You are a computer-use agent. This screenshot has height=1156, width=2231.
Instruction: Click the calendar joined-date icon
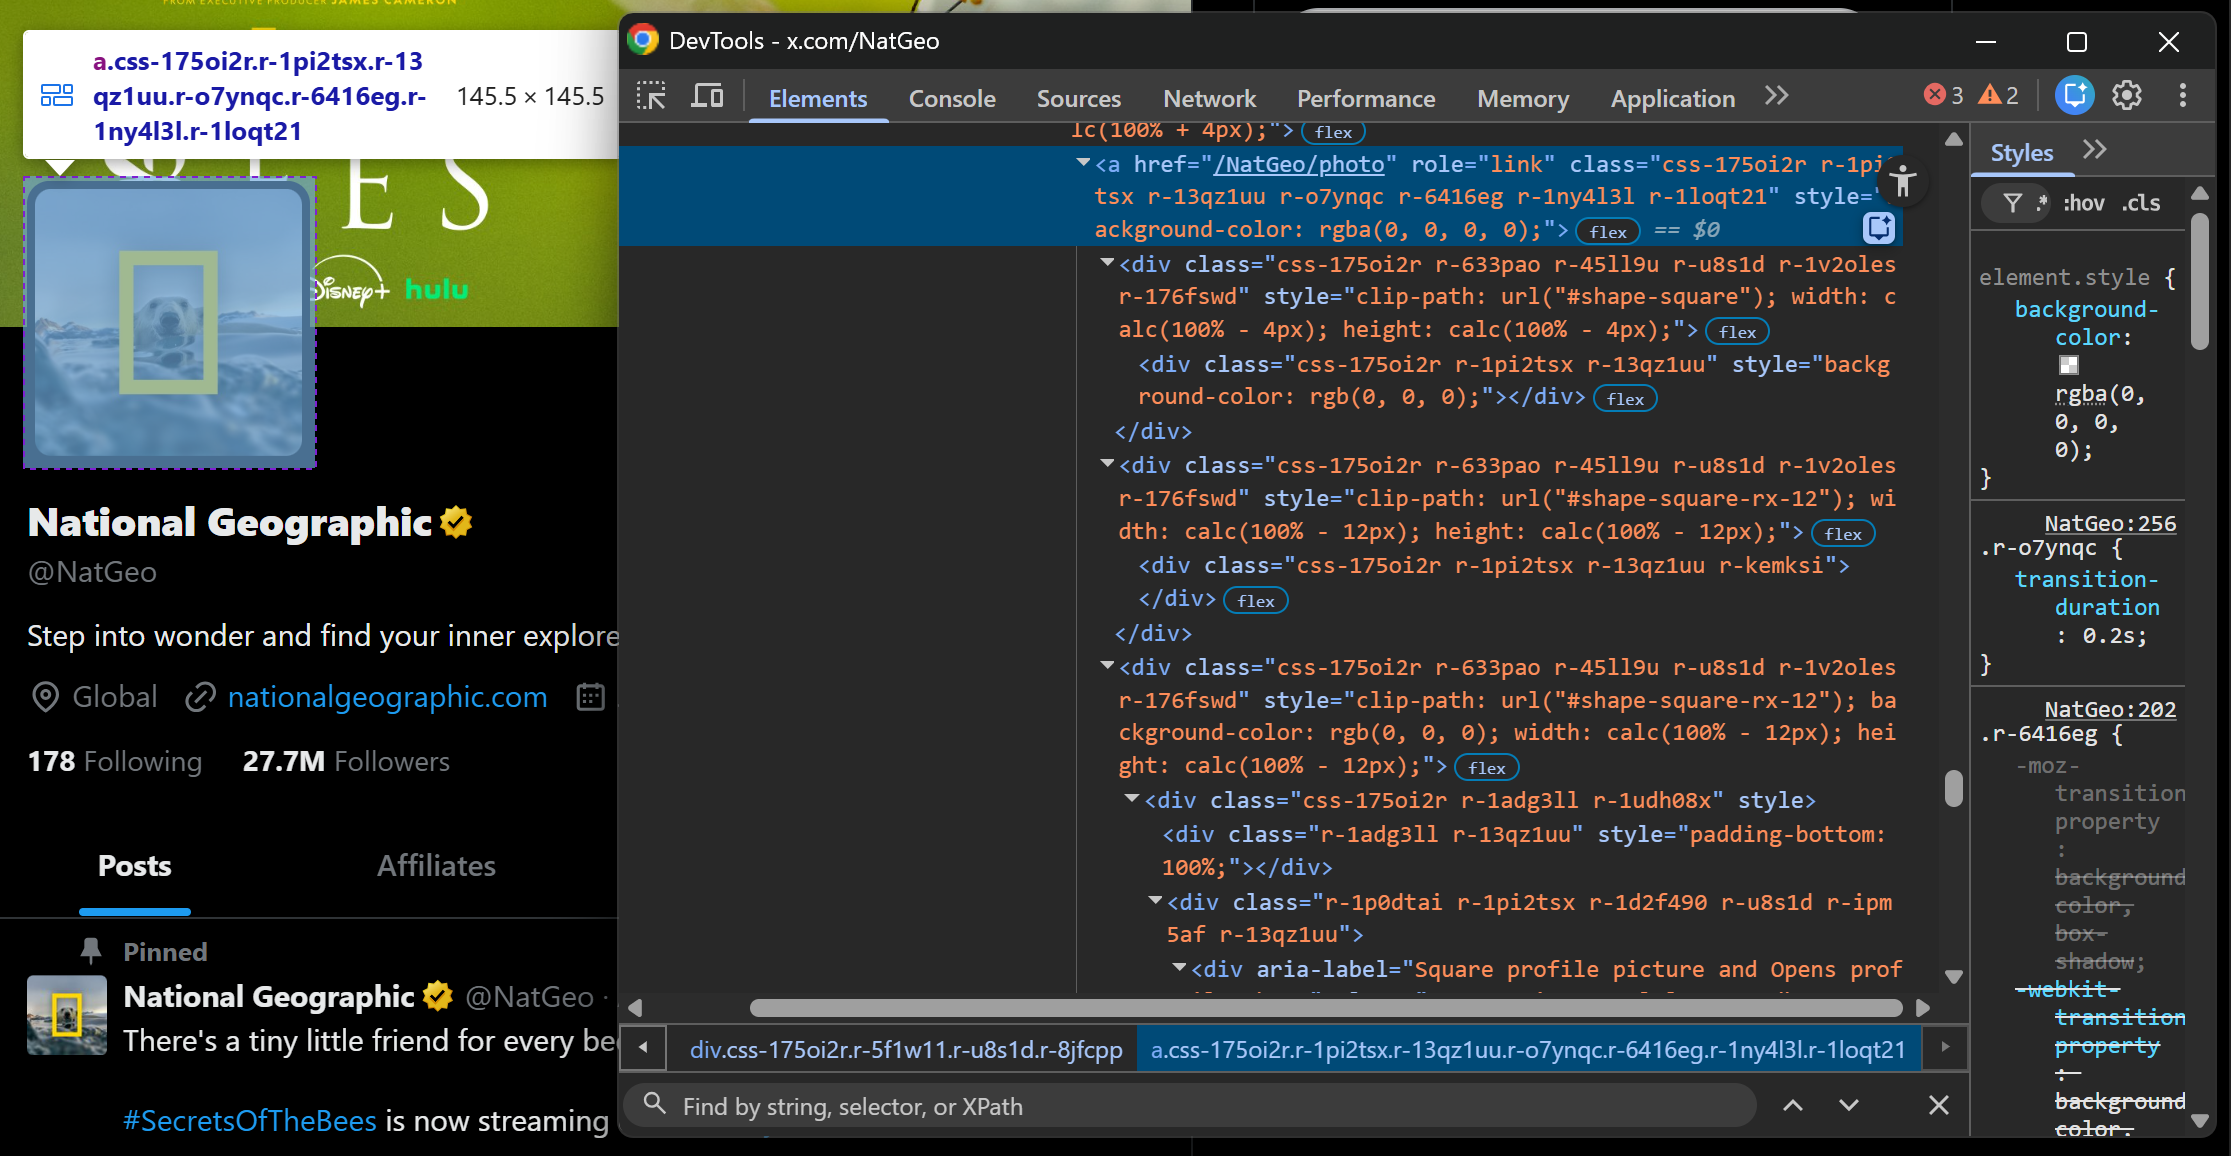[591, 697]
